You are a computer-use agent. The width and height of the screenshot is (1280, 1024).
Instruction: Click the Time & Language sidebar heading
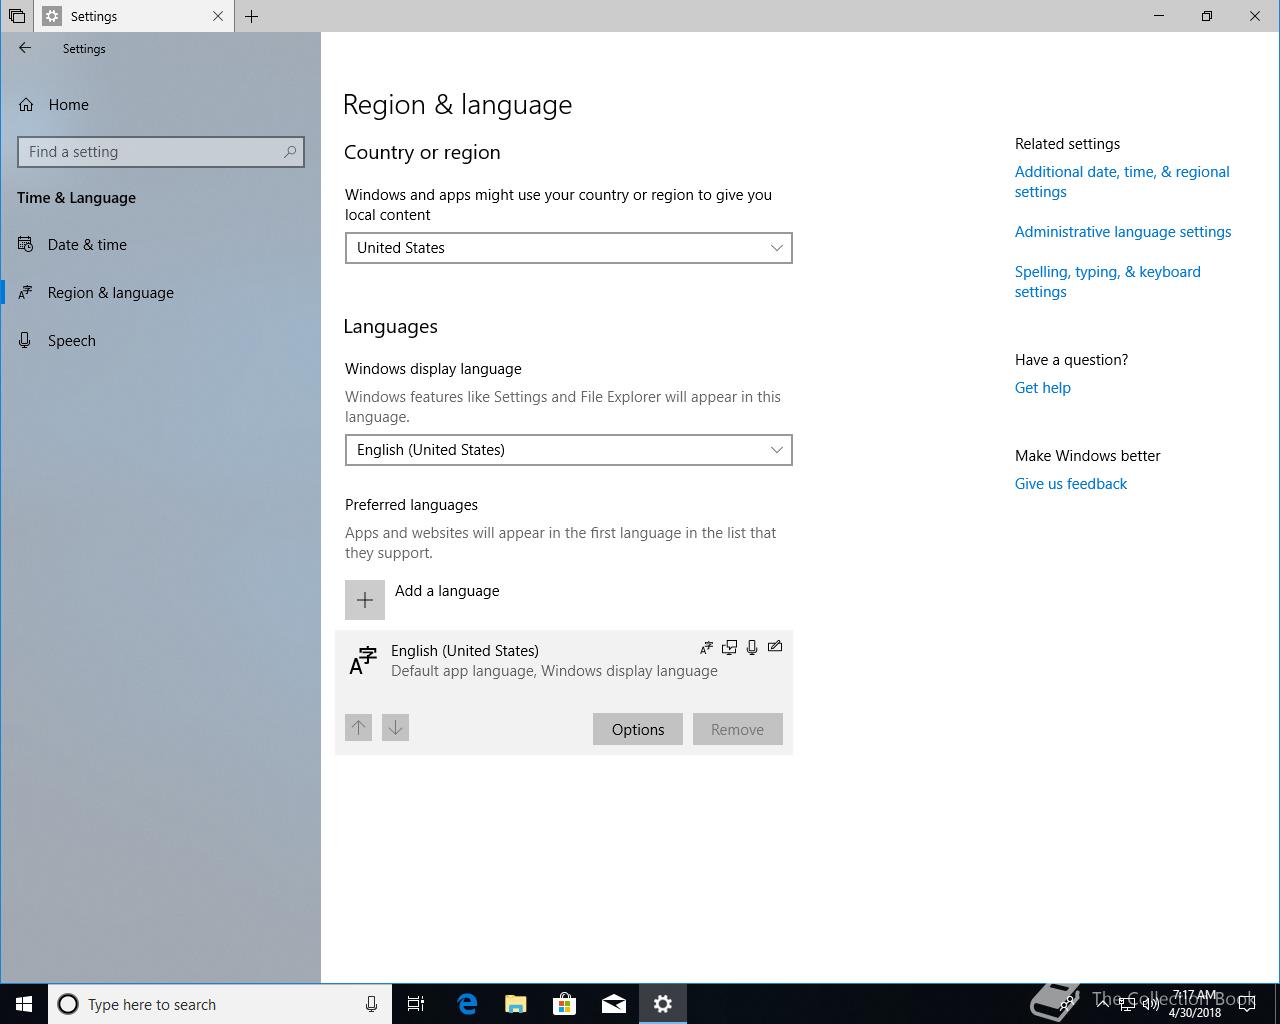point(76,198)
